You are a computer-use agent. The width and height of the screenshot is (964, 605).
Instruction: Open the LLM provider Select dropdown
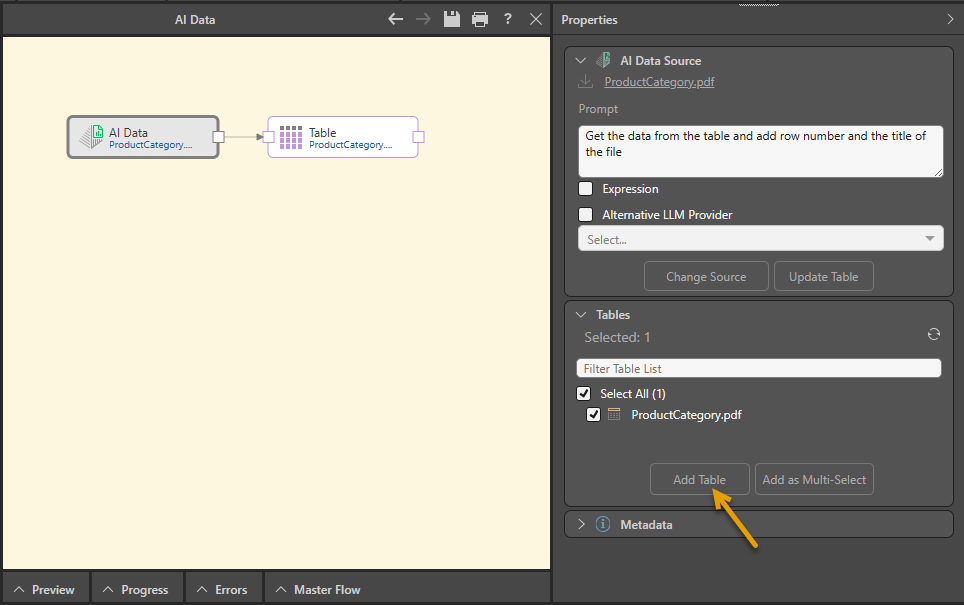(x=760, y=239)
